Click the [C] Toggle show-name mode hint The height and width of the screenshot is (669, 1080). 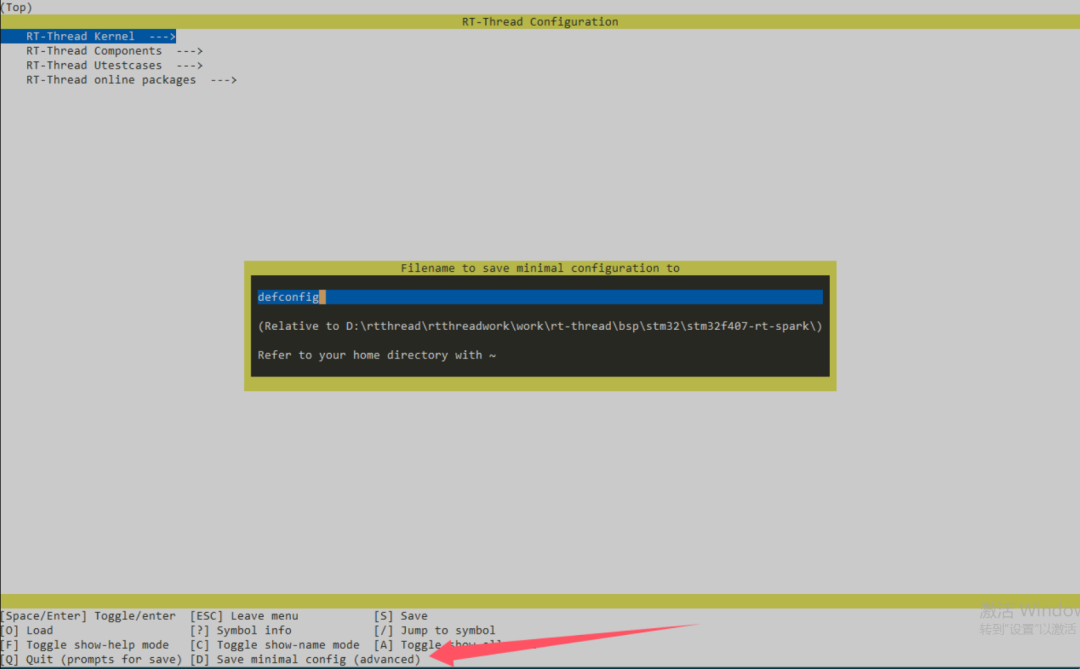pos(275,645)
